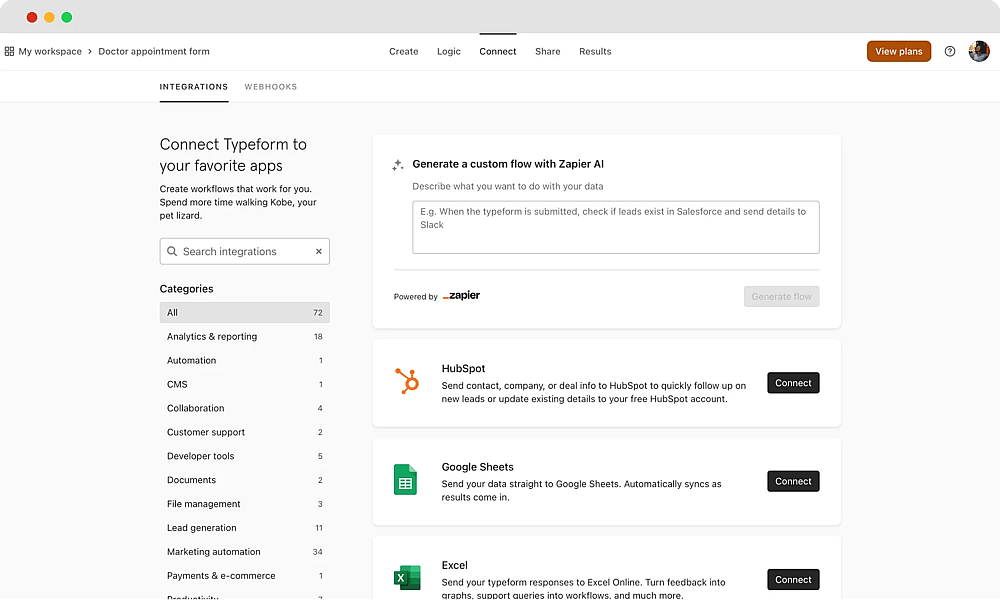Click the Google Sheets logo icon

[x=405, y=479]
